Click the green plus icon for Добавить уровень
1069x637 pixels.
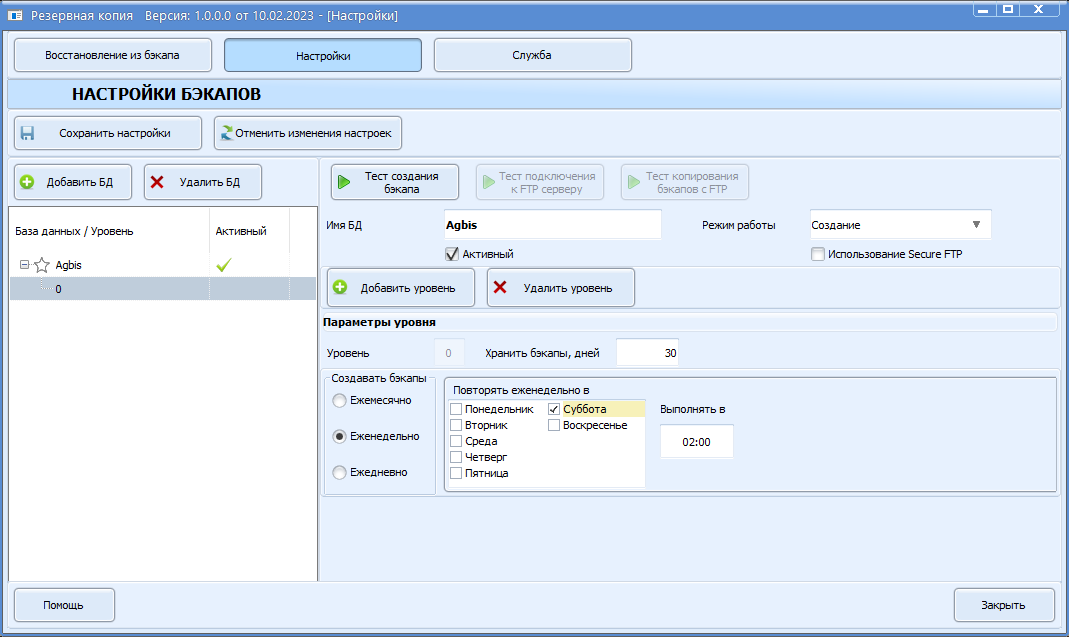(x=340, y=288)
